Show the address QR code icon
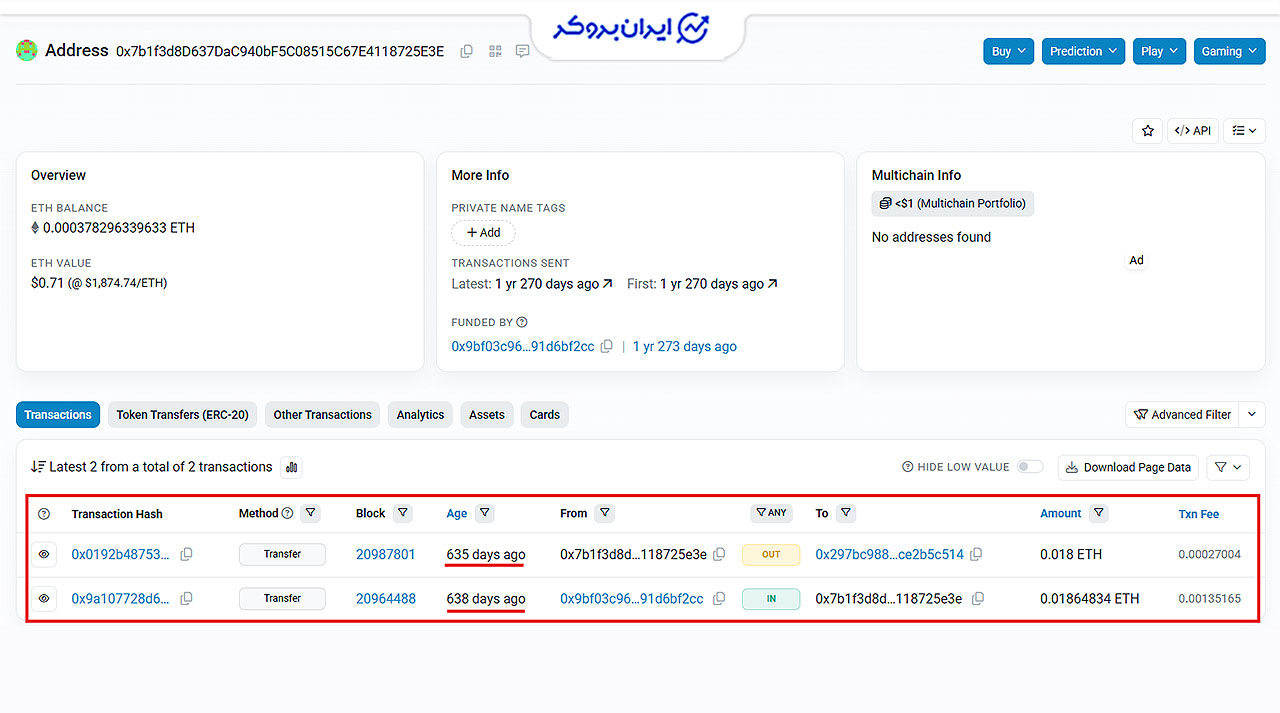The height and width of the screenshot is (713, 1280). coord(495,51)
